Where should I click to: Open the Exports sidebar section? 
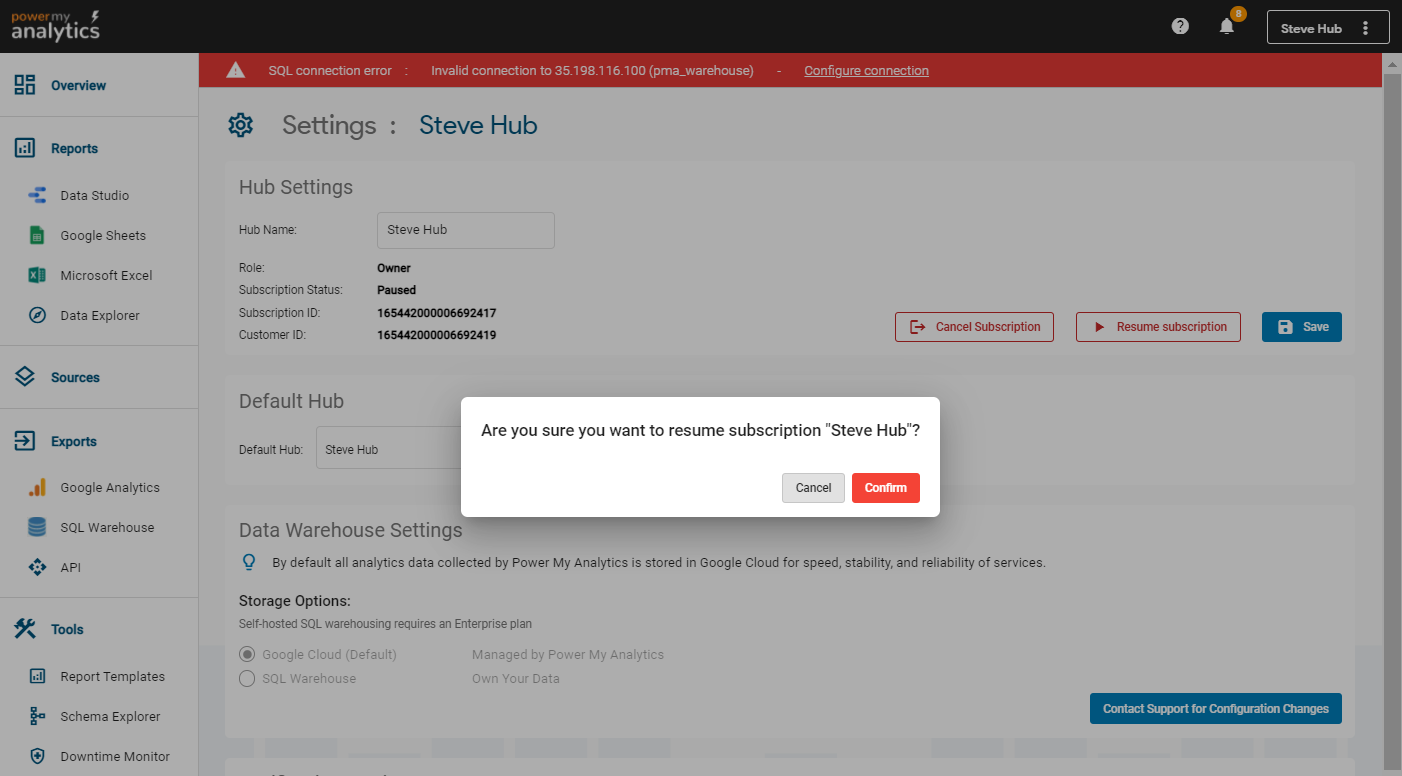coord(74,442)
